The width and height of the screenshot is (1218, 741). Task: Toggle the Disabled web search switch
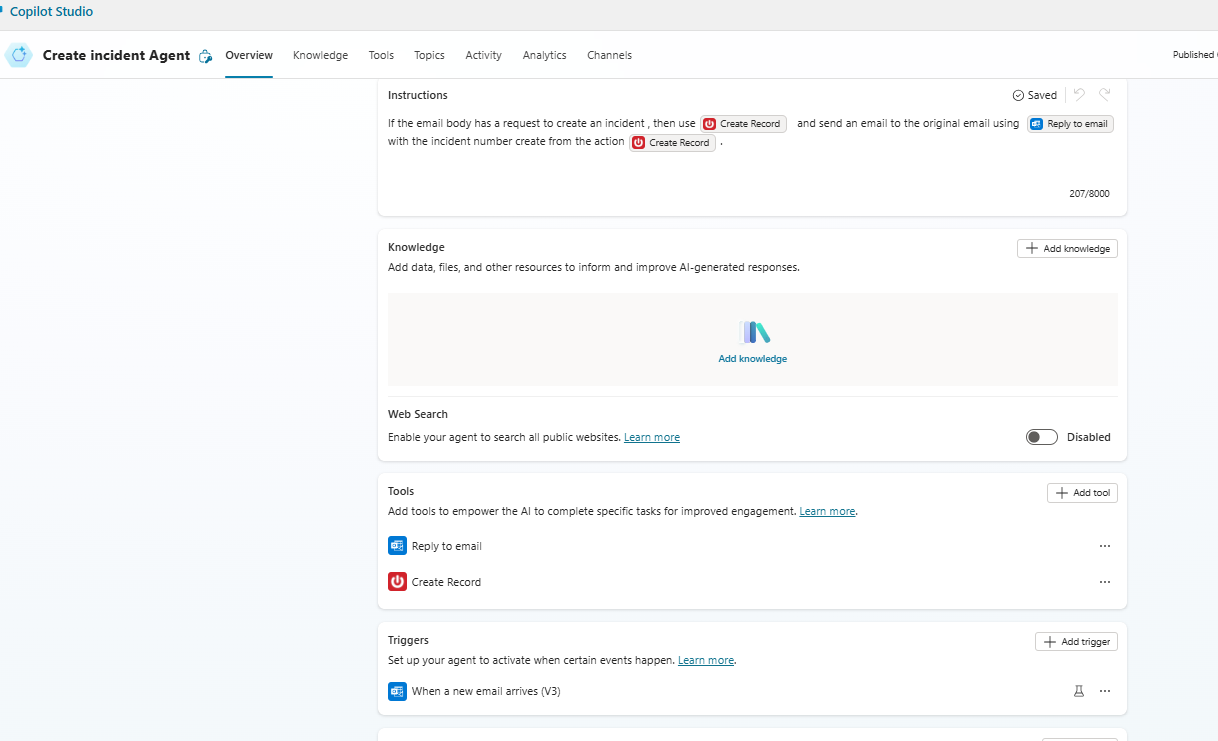pyautogui.click(x=1041, y=436)
